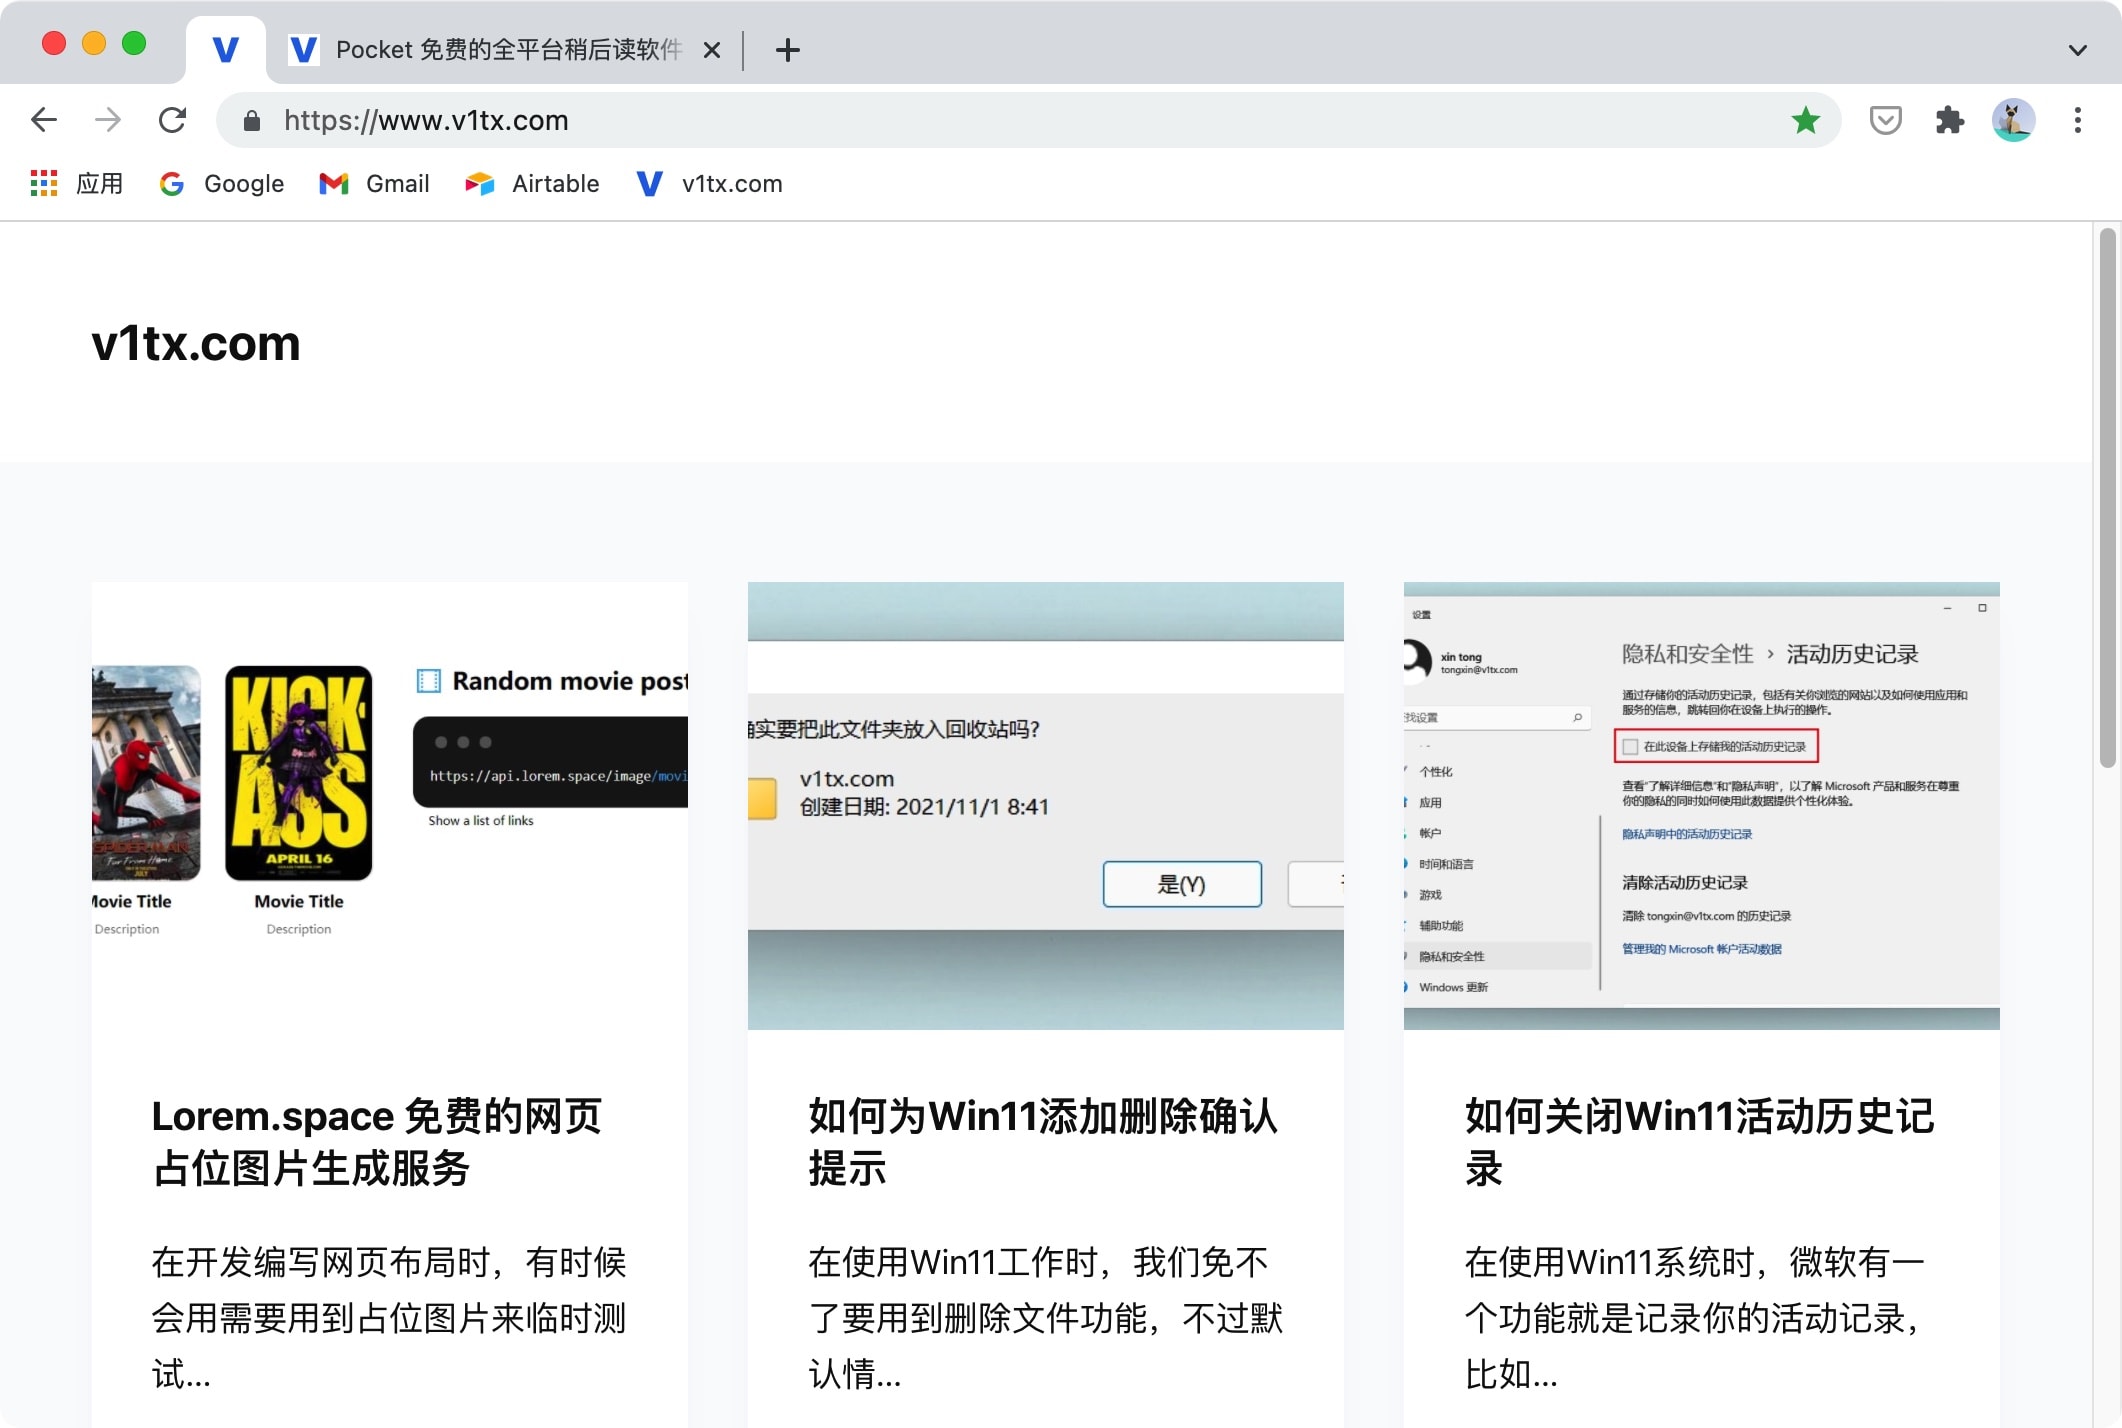Click the forward navigation arrow
The image size is (2122, 1428).
pos(107,120)
